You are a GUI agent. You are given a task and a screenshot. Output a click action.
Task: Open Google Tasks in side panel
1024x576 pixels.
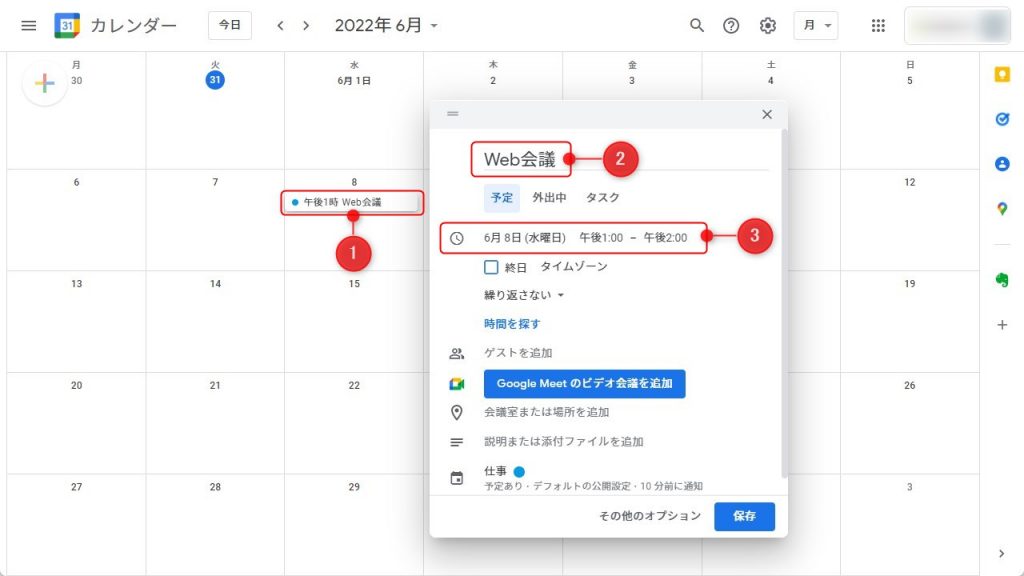point(1002,119)
